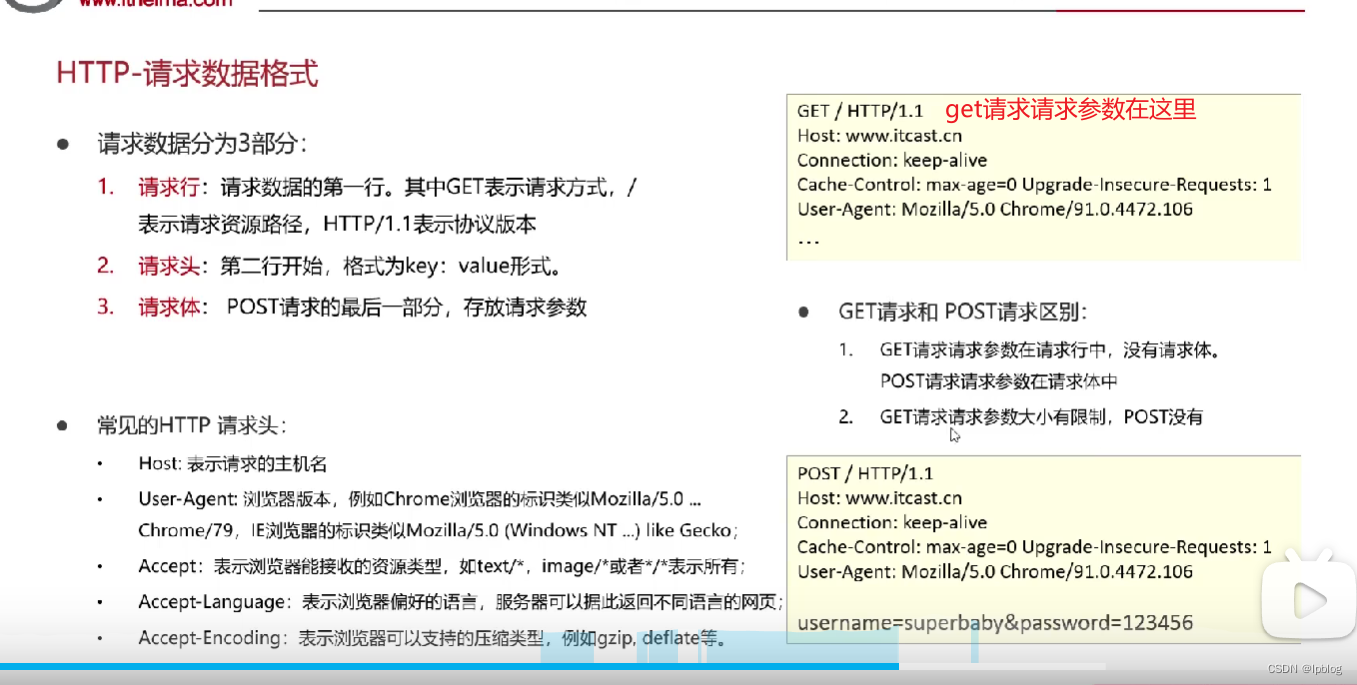
Task: Click the red label "请求体"
Action: tap(170, 307)
